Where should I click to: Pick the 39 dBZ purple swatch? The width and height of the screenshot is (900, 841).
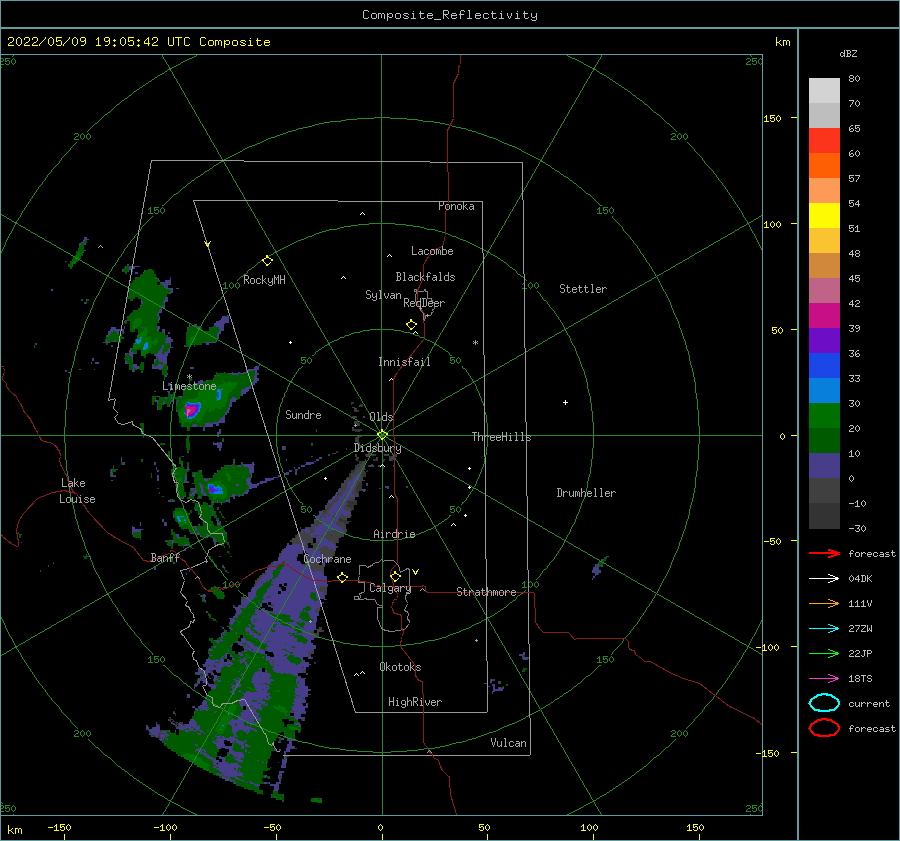[824, 340]
